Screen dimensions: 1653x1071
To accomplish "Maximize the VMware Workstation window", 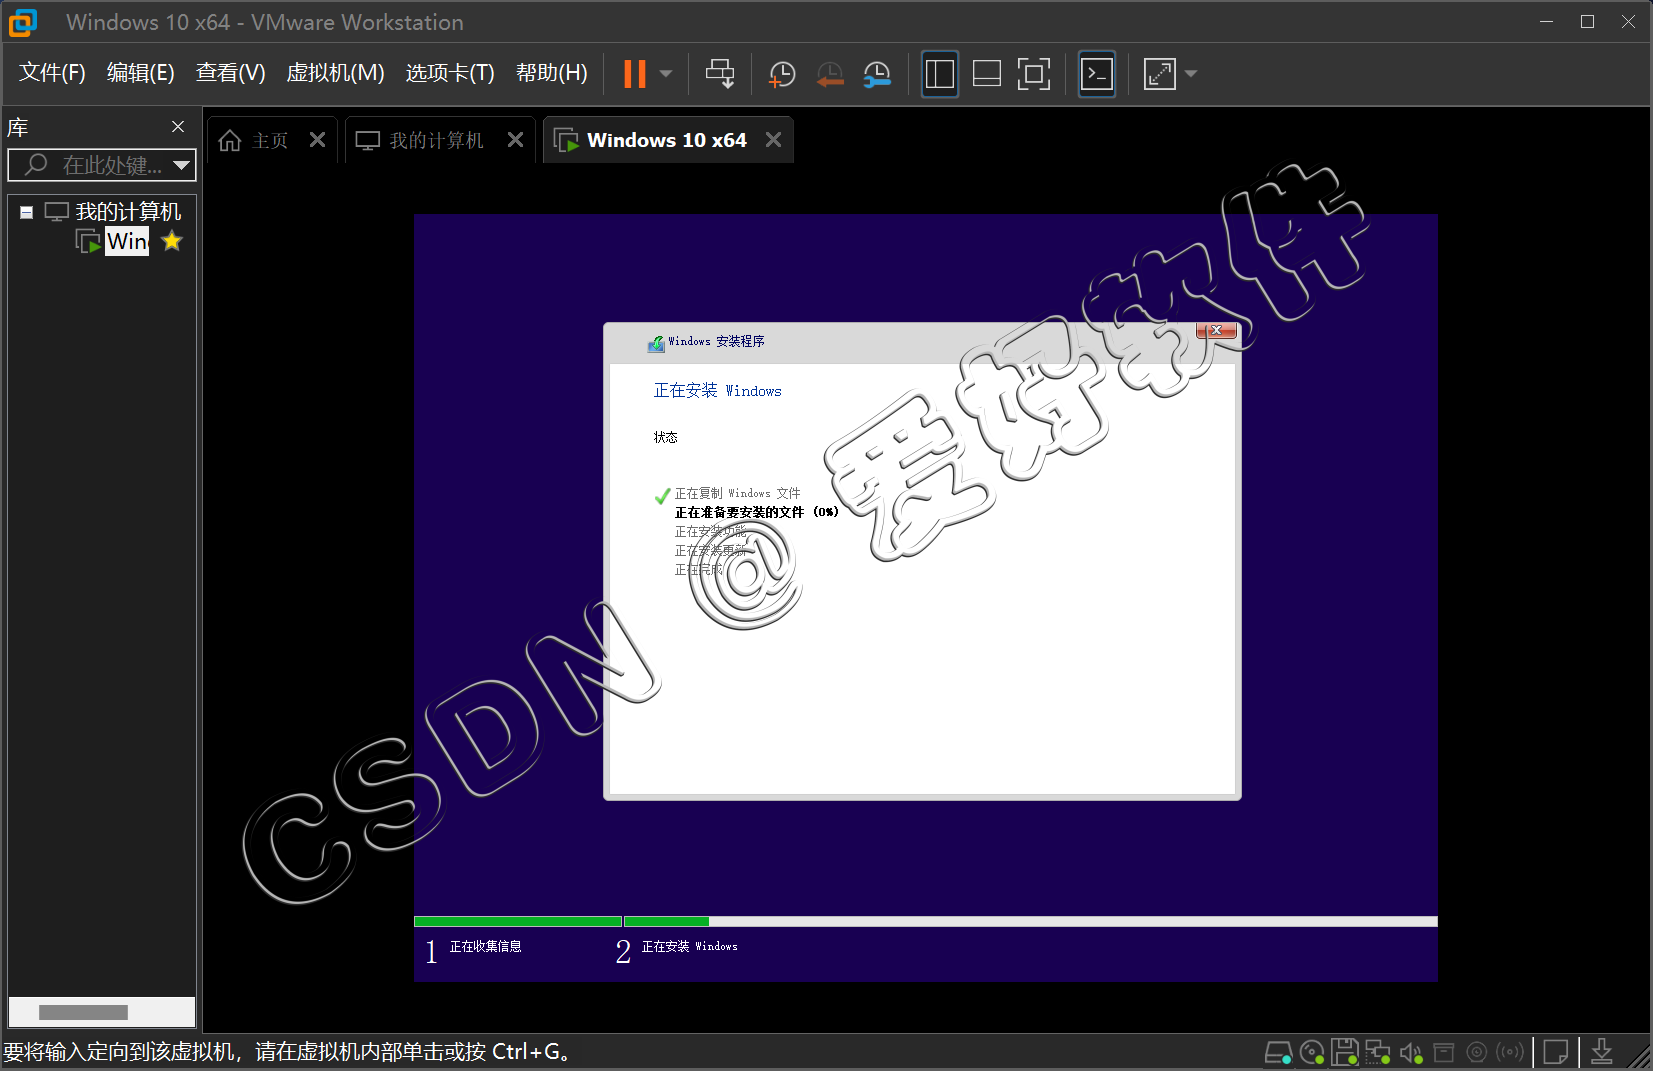I will [1587, 21].
